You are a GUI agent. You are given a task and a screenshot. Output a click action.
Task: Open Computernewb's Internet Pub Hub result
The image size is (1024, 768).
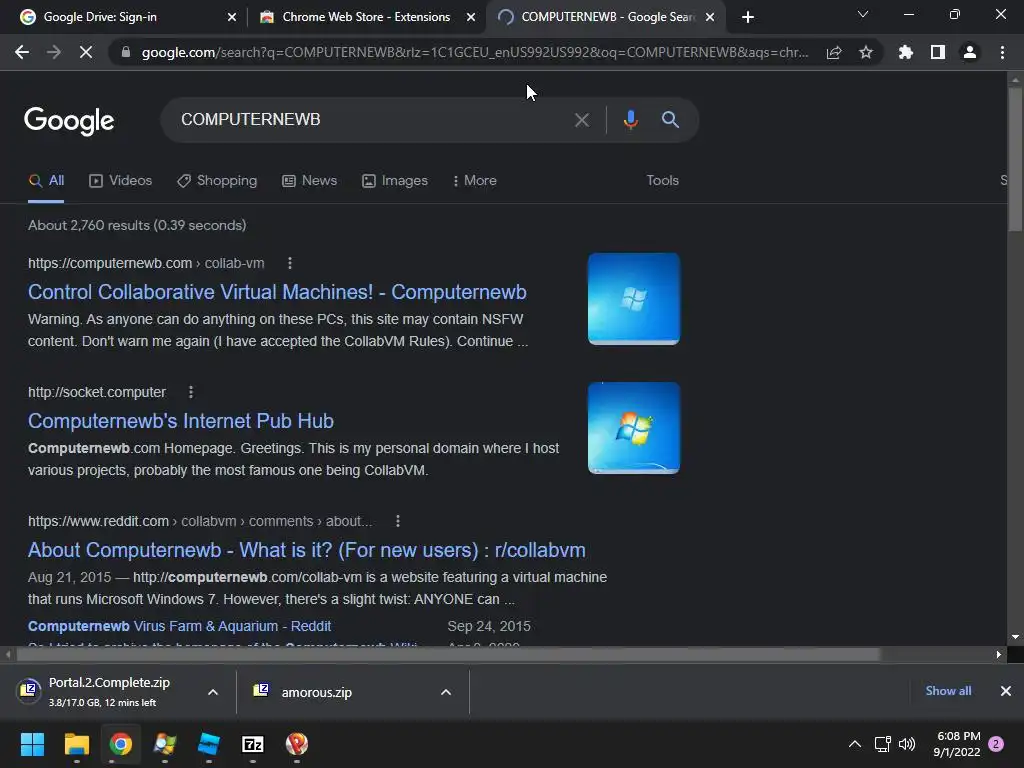tap(181, 421)
